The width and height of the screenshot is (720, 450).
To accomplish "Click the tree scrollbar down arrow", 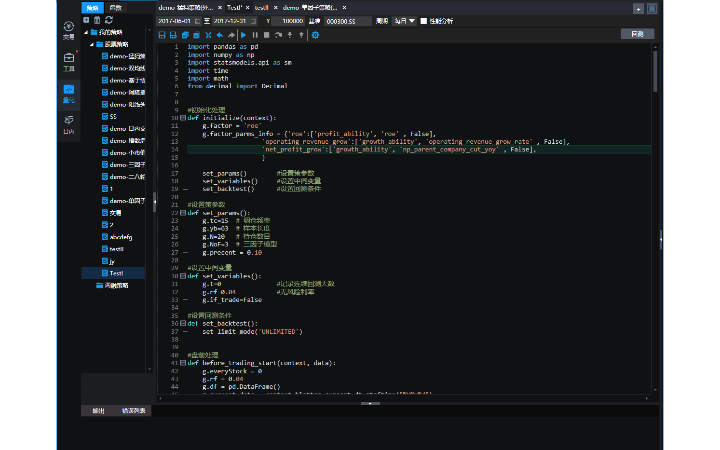I will [x=149, y=369].
